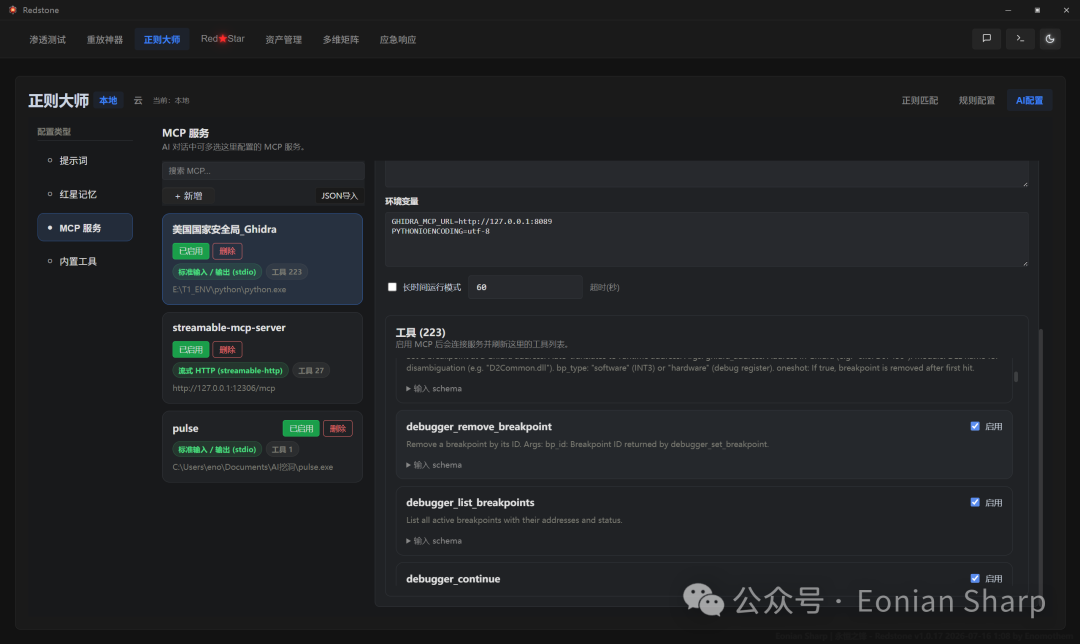Toggle 已启用 on the pulse server
The image size is (1080, 644).
[x=301, y=428]
